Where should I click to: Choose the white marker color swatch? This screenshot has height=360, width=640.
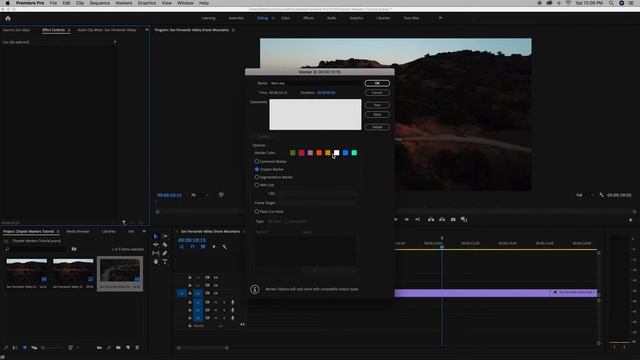(x=336, y=153)
